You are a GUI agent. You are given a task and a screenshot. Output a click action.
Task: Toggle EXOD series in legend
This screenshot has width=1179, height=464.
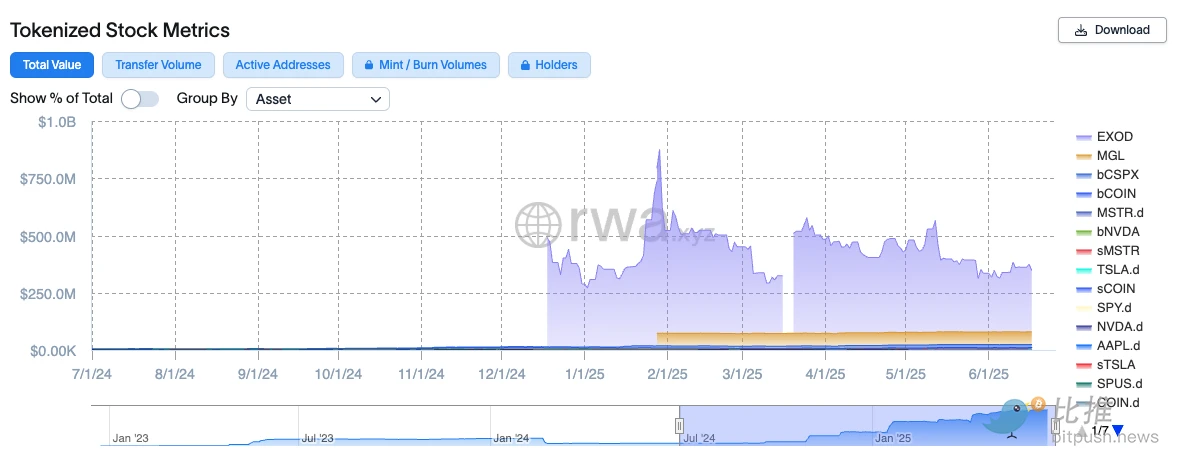point(1105,137)
